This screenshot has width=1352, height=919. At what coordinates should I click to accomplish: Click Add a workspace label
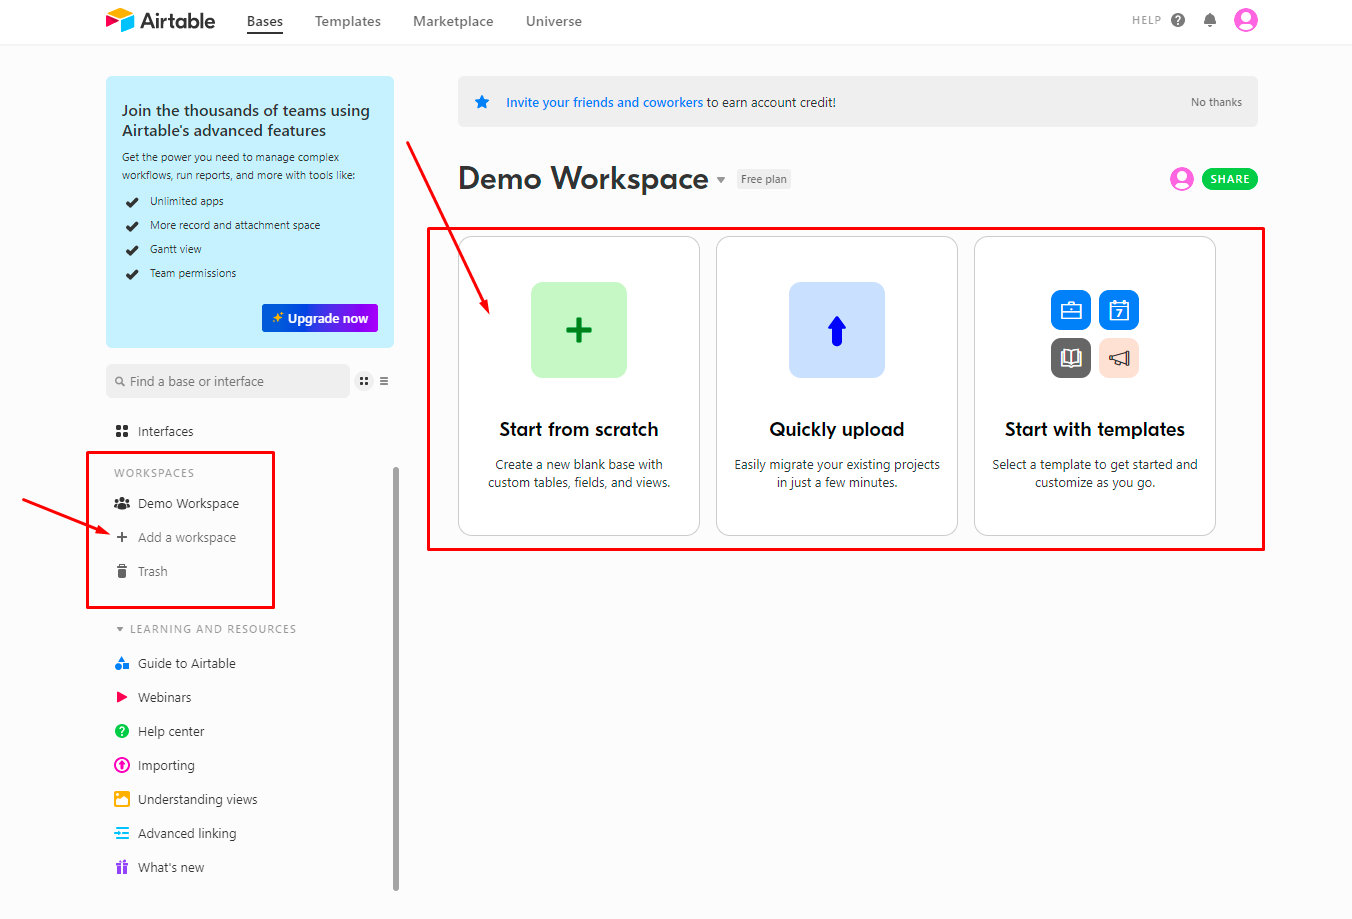187,537
